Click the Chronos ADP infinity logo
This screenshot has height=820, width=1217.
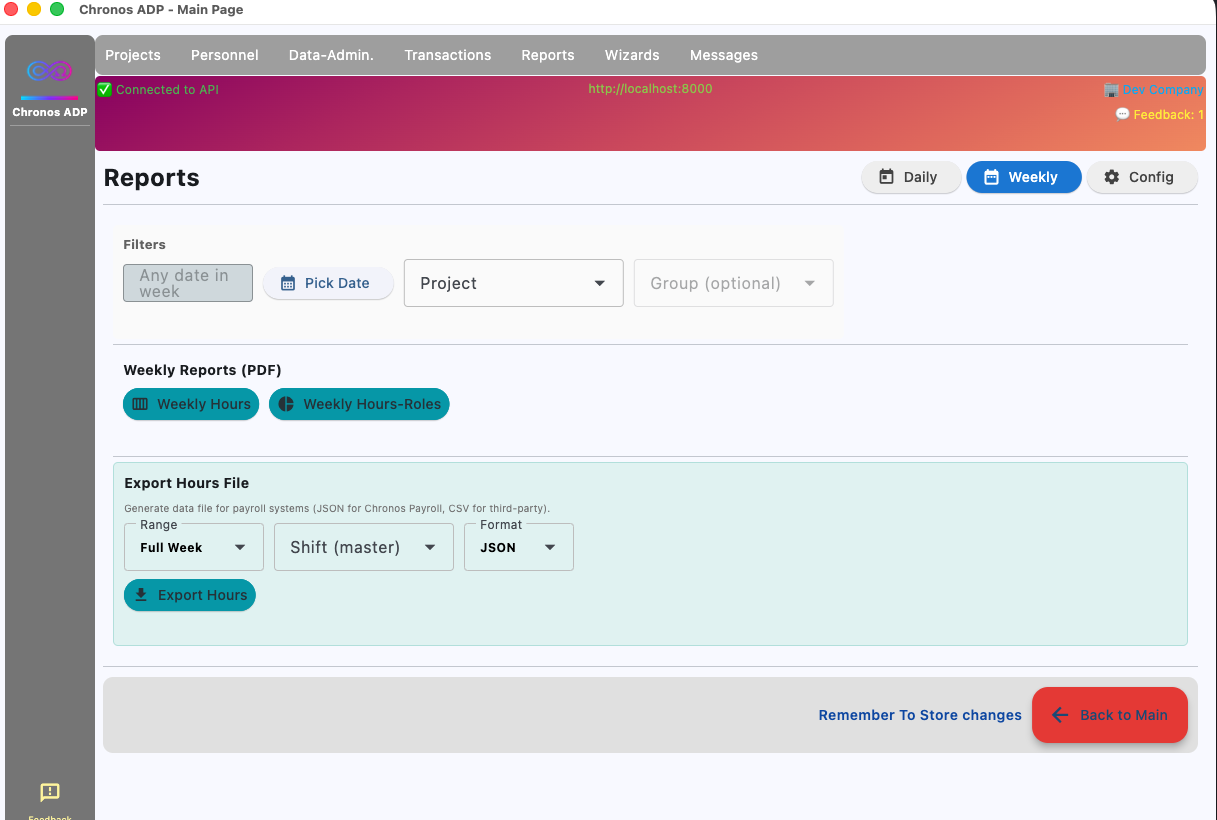(x=50, y=72)
